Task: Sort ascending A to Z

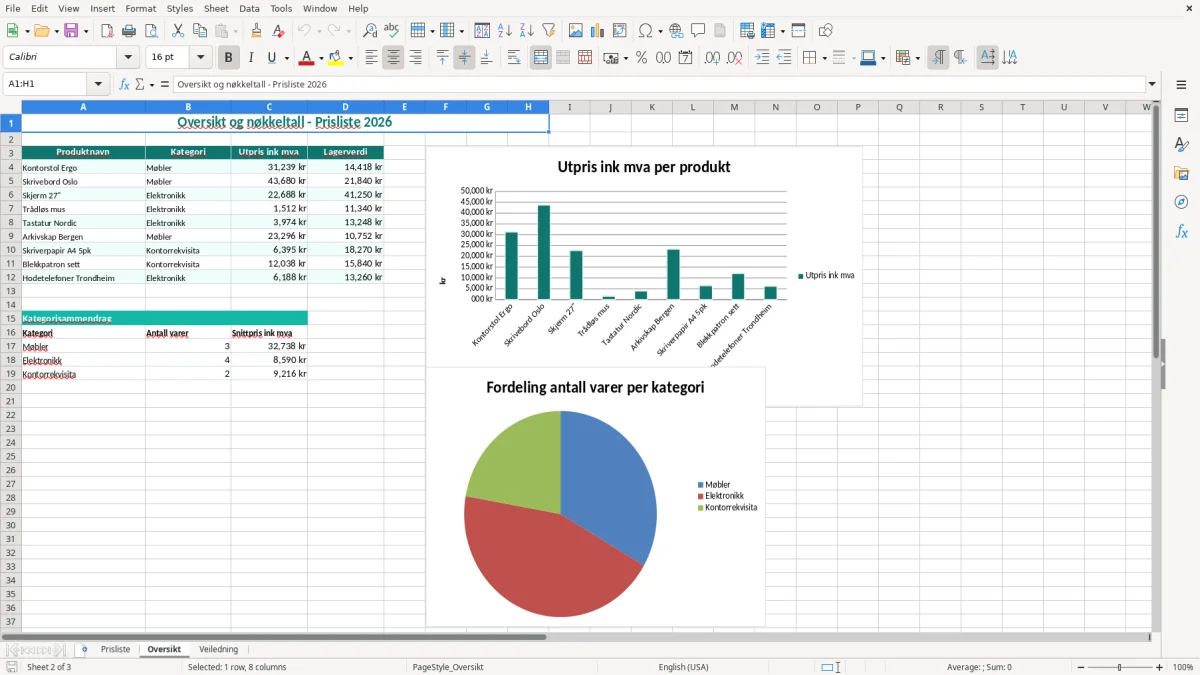Action: (505, 31)
